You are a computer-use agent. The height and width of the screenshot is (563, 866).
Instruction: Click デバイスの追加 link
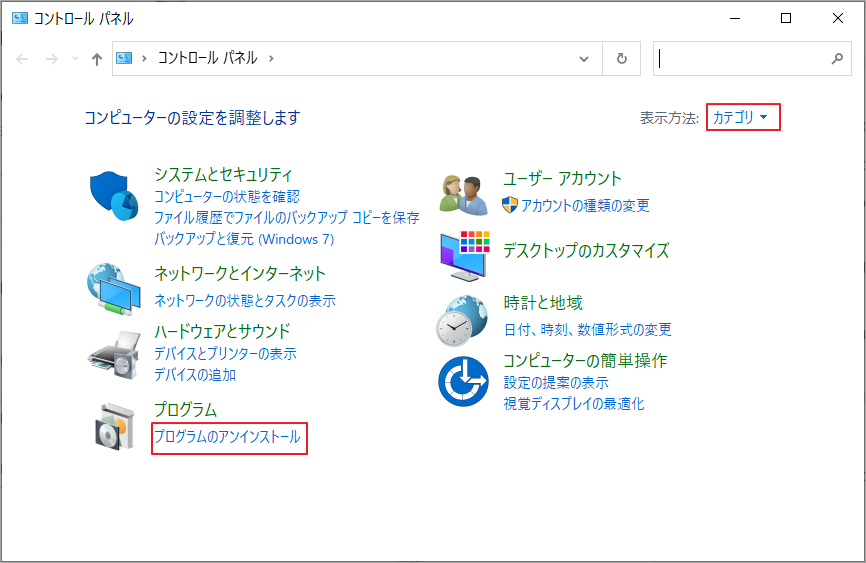point(195,375)
